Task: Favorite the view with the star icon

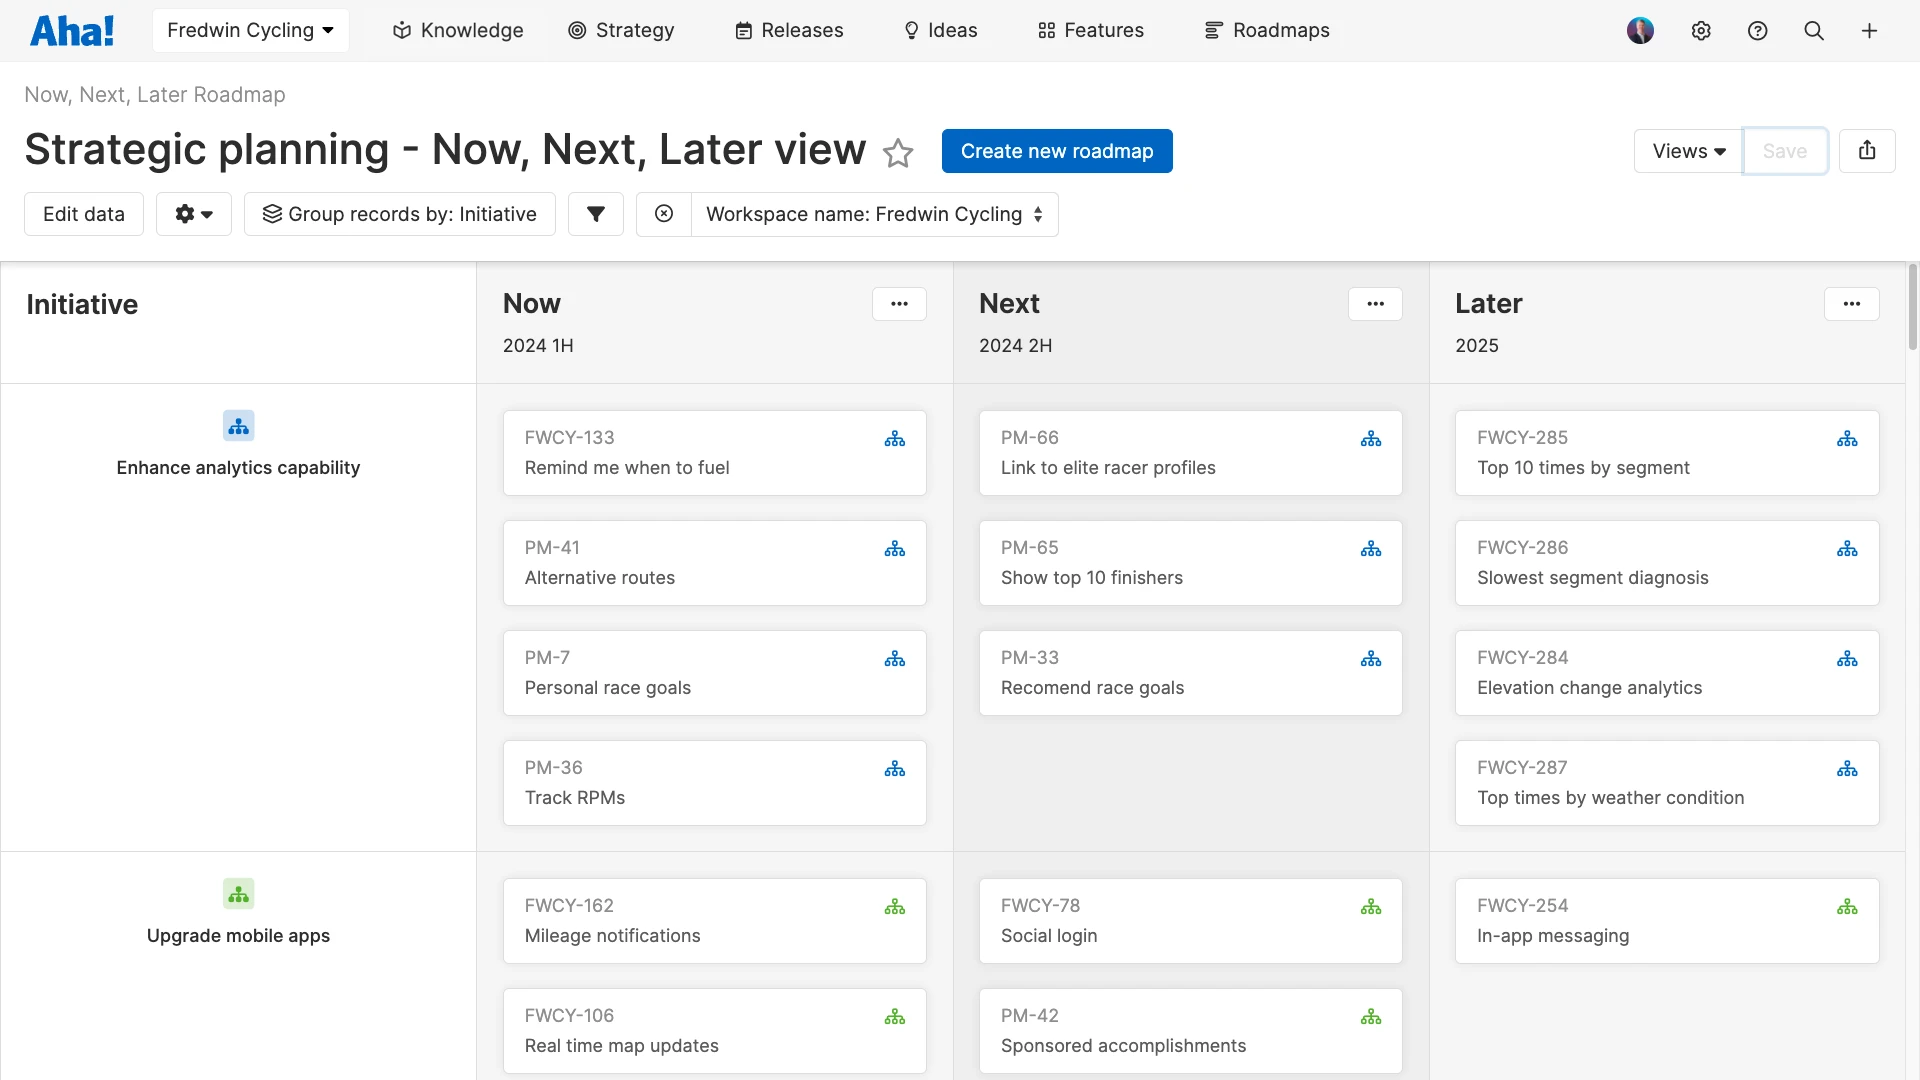Action: (x=899, y=153)
